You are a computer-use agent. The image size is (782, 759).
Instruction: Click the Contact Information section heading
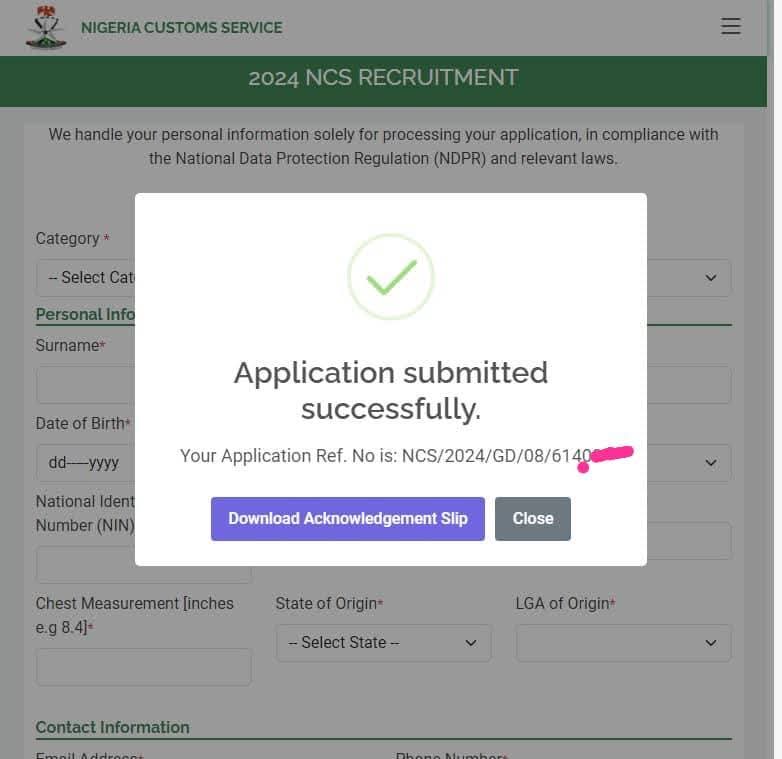pos(112,727)
